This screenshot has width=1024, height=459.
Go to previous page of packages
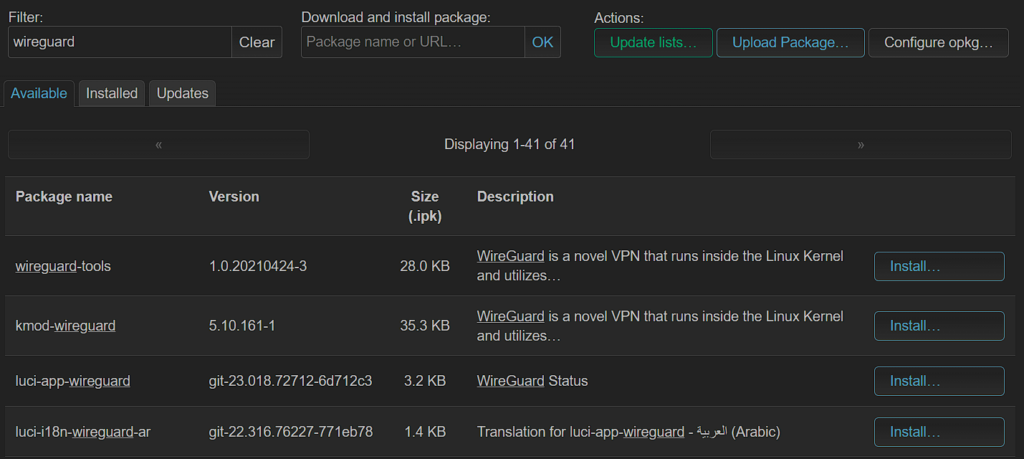pyautogui.click(x=159, y=144)
